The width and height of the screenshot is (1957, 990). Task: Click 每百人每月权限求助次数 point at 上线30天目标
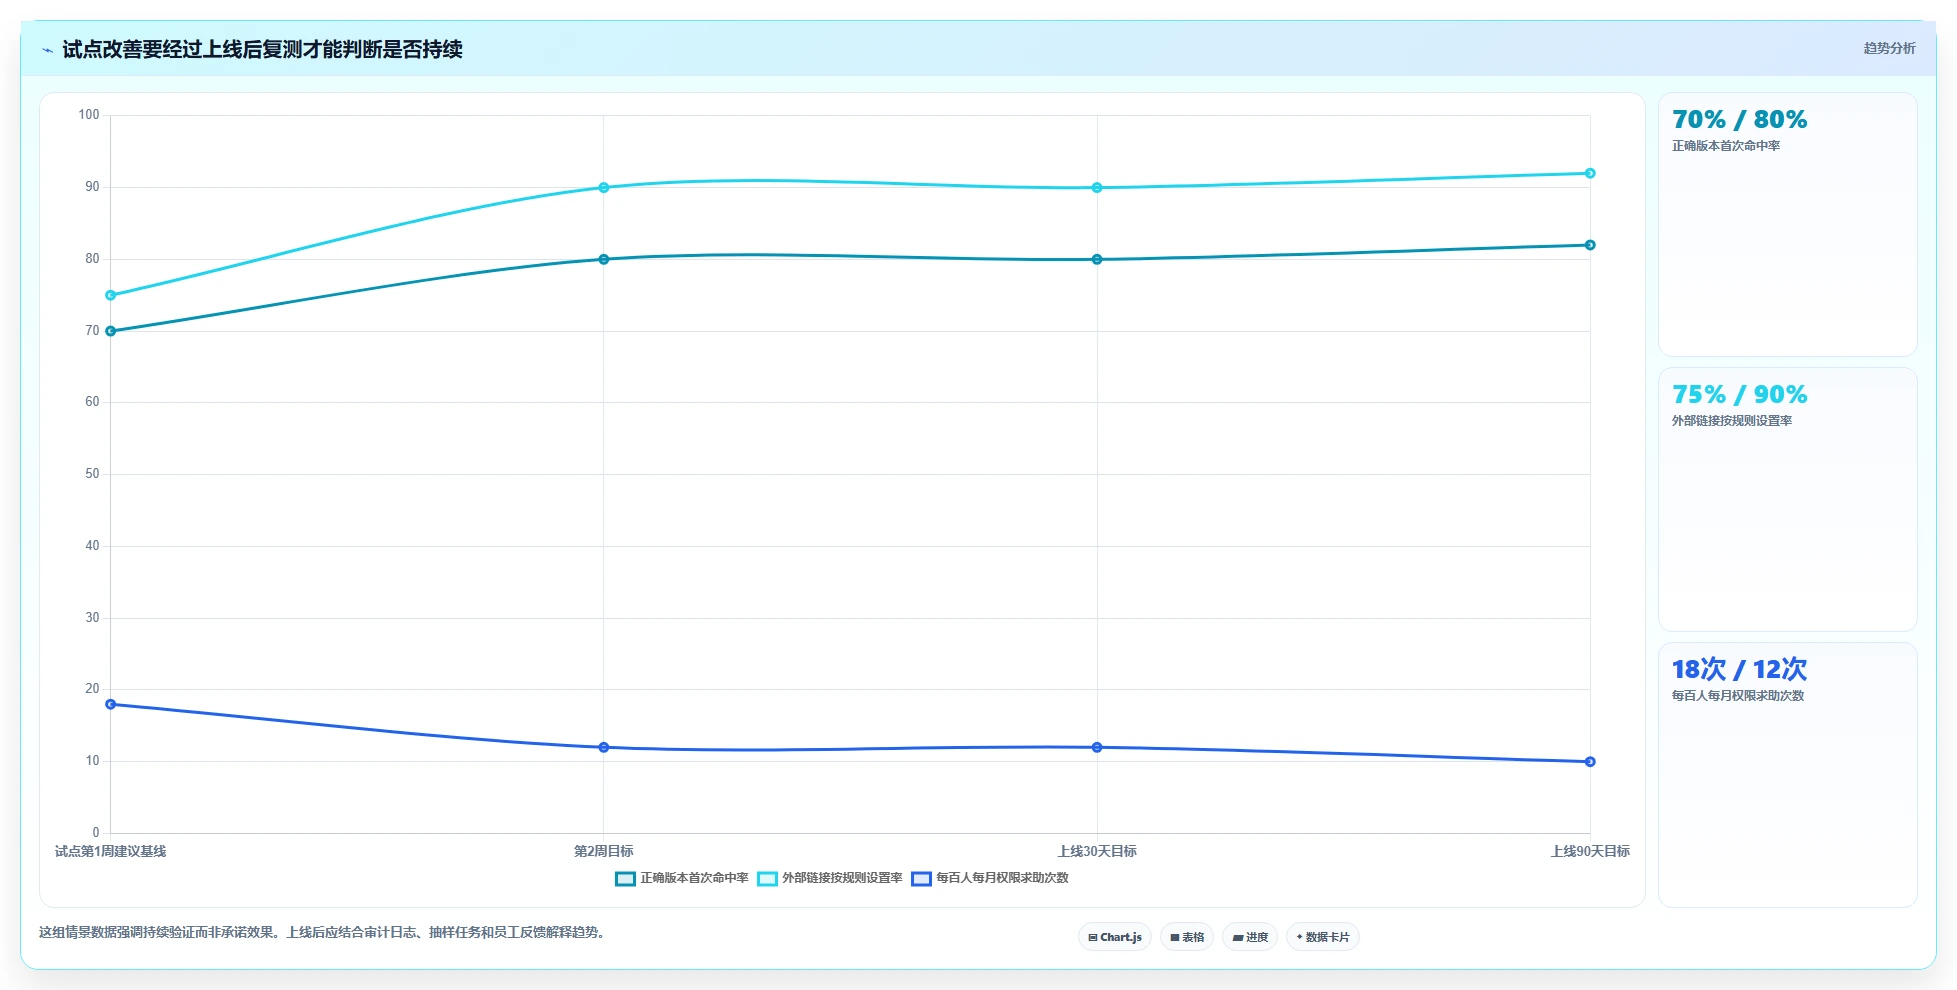pos(1097,747)
